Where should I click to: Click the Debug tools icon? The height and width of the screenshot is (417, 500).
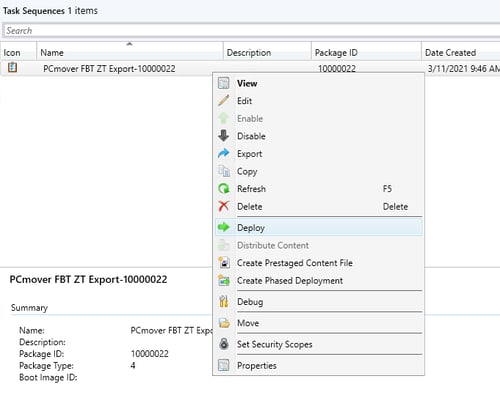point(224,301)
